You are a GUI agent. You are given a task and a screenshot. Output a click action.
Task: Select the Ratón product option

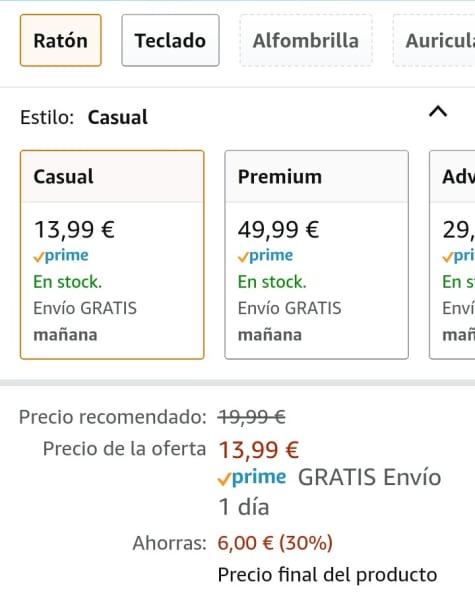pos(61,40)
